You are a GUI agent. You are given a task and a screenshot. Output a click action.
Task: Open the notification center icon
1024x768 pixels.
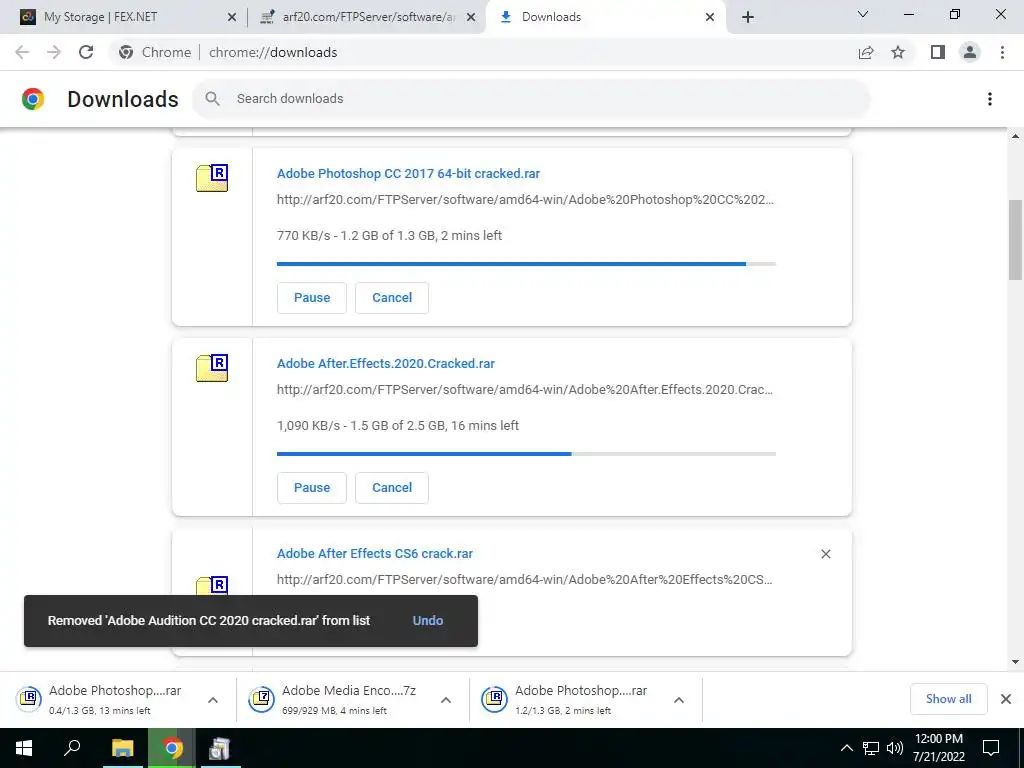[x=991, y=748]
